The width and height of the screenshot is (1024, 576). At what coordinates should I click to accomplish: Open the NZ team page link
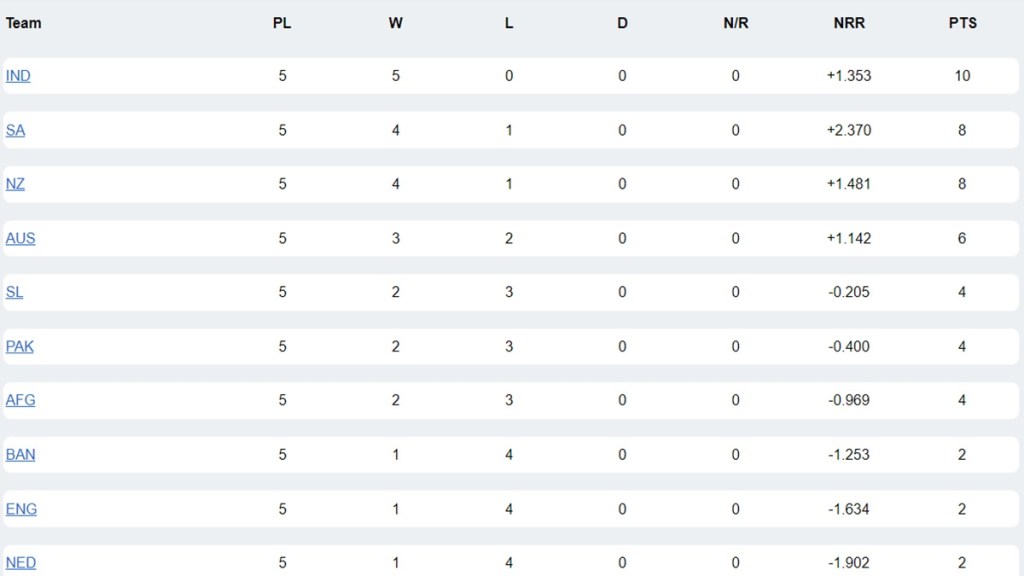pos(14,184)
